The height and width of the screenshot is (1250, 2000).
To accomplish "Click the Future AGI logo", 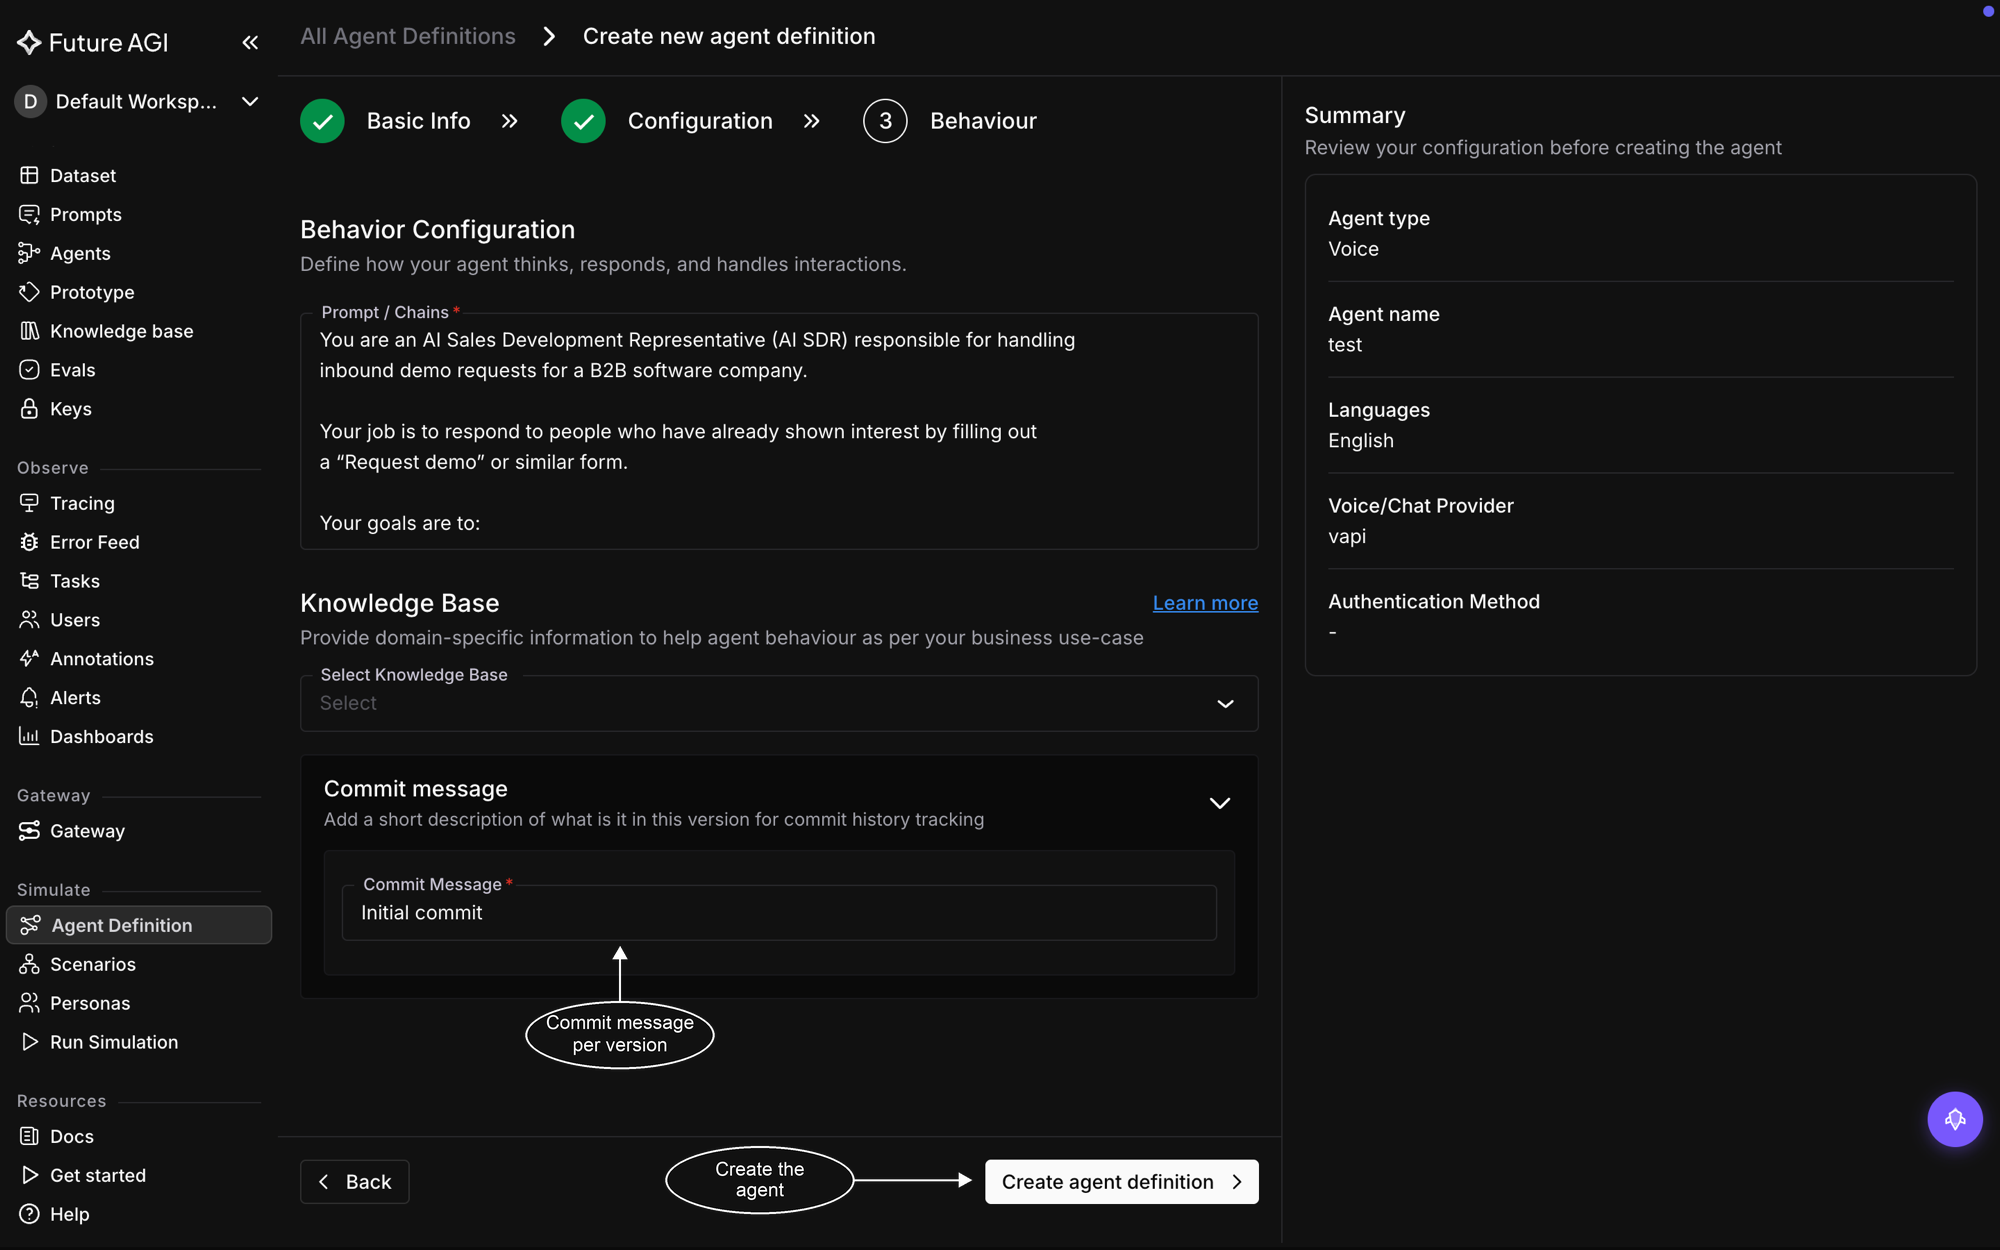I will [92, 42].
